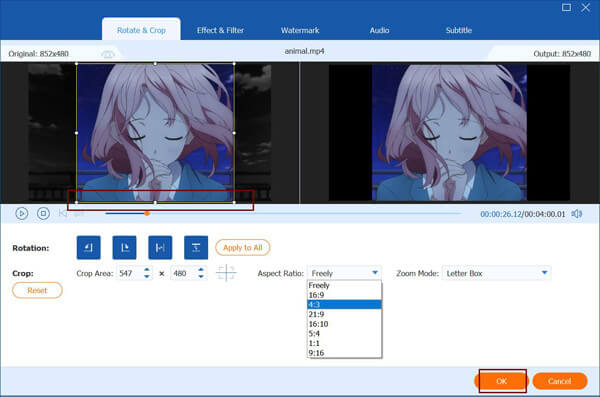This screenshot has width=600, height=397.
Task: Go to the Subtitle tab
Action: tap(458, 30)
